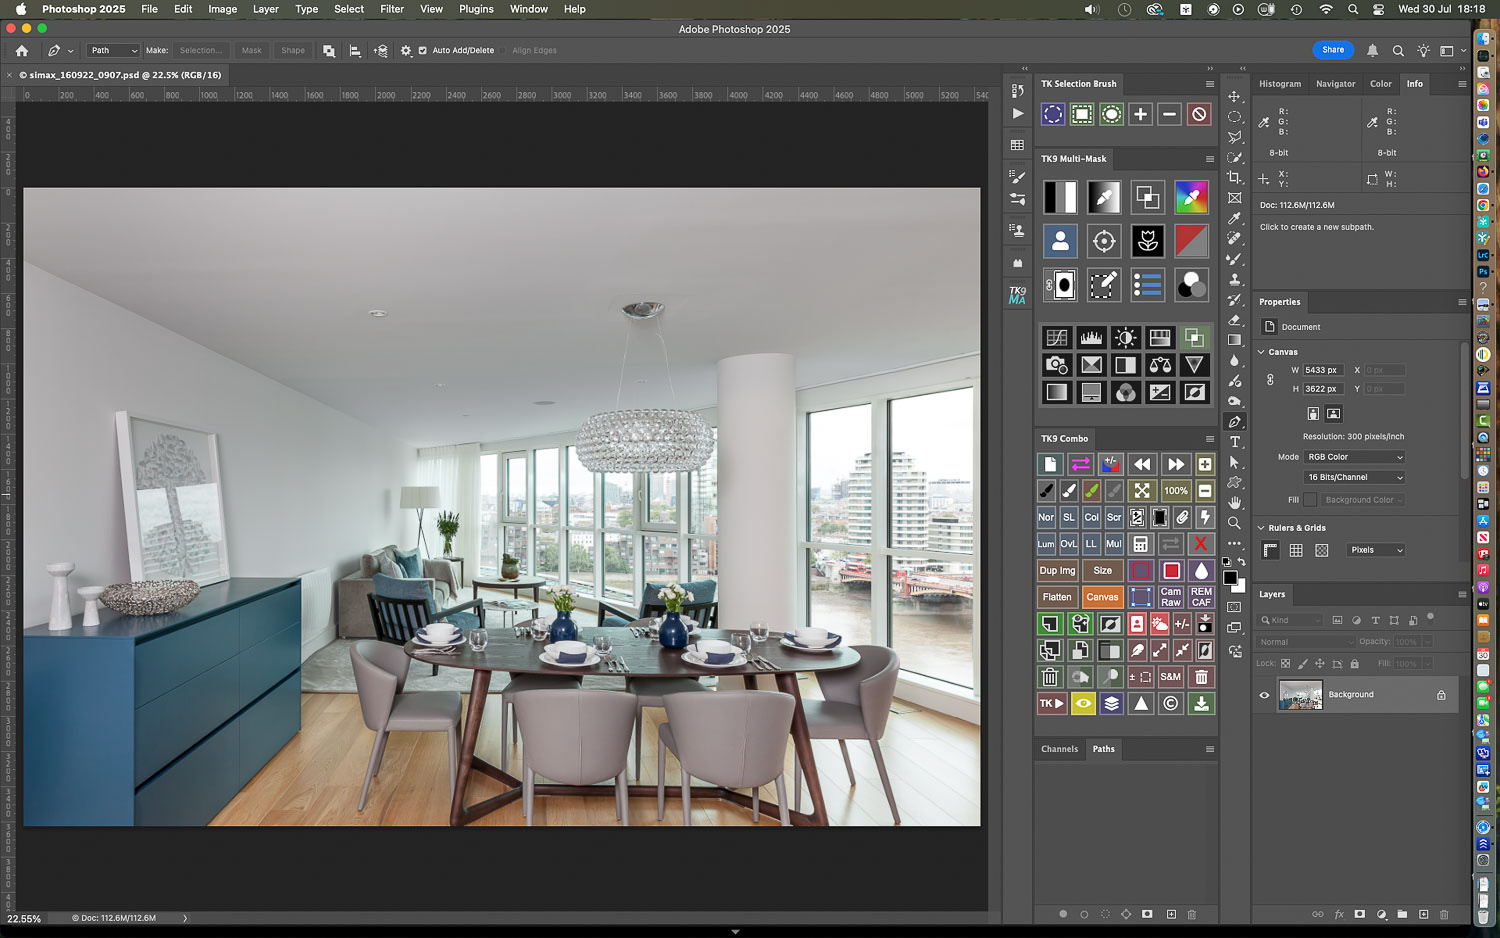Image resolution: width=1500 pixels, height=938 pixels.
Task: Set canvas to portrait orientation
Action: (x=1313, y=414)
